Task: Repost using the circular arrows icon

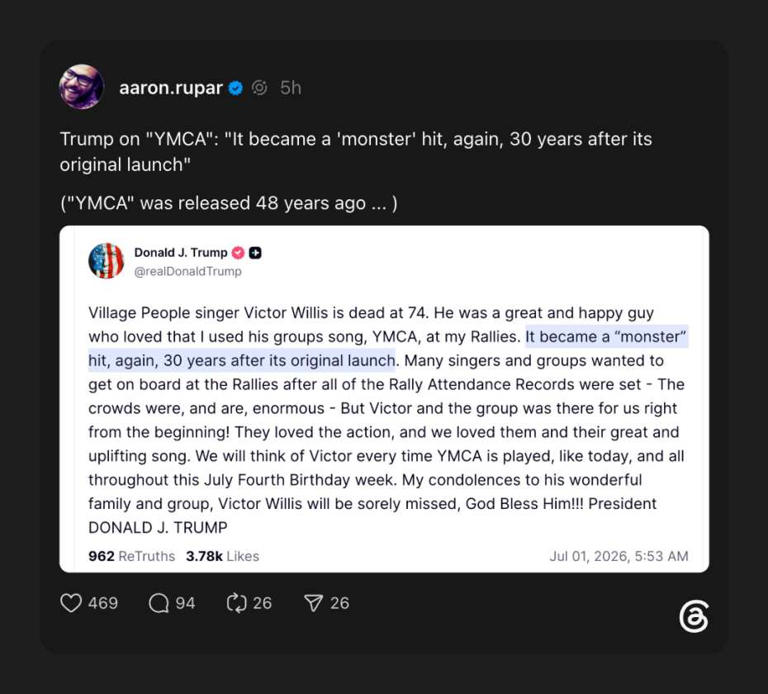Action: pos(237,603)
